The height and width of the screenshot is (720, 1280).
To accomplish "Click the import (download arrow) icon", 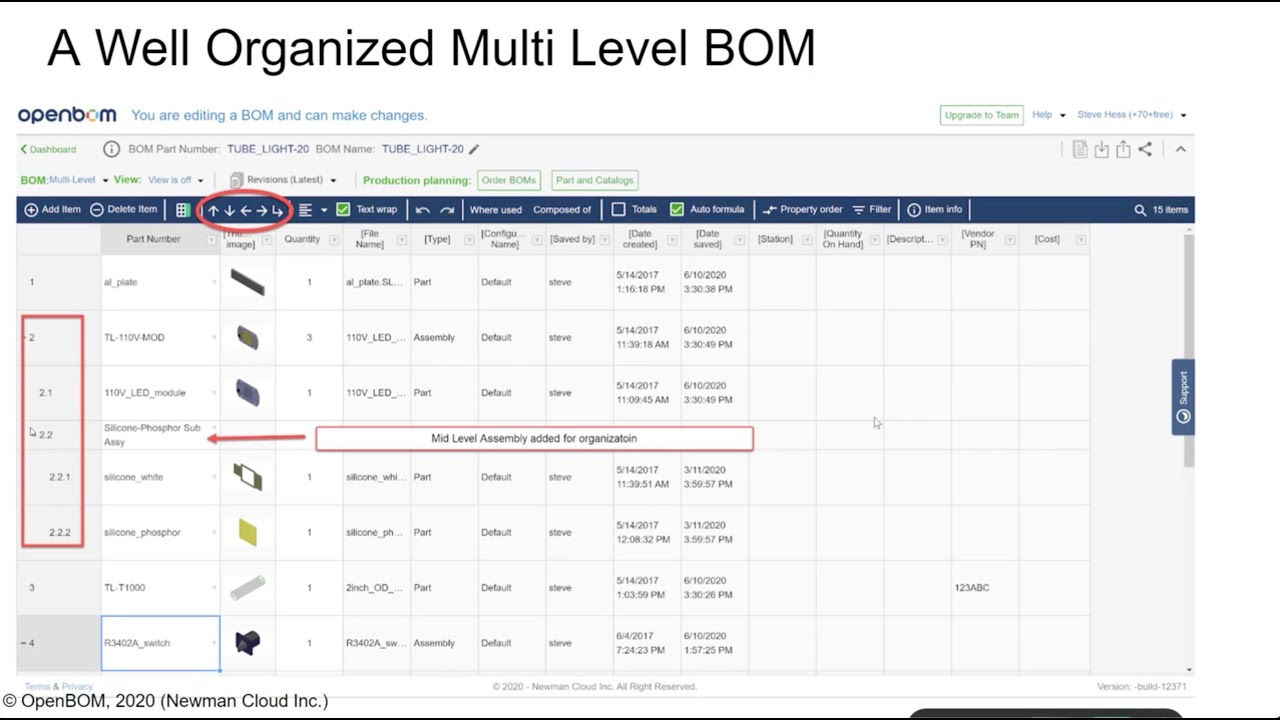I will tap(1101, 149).
